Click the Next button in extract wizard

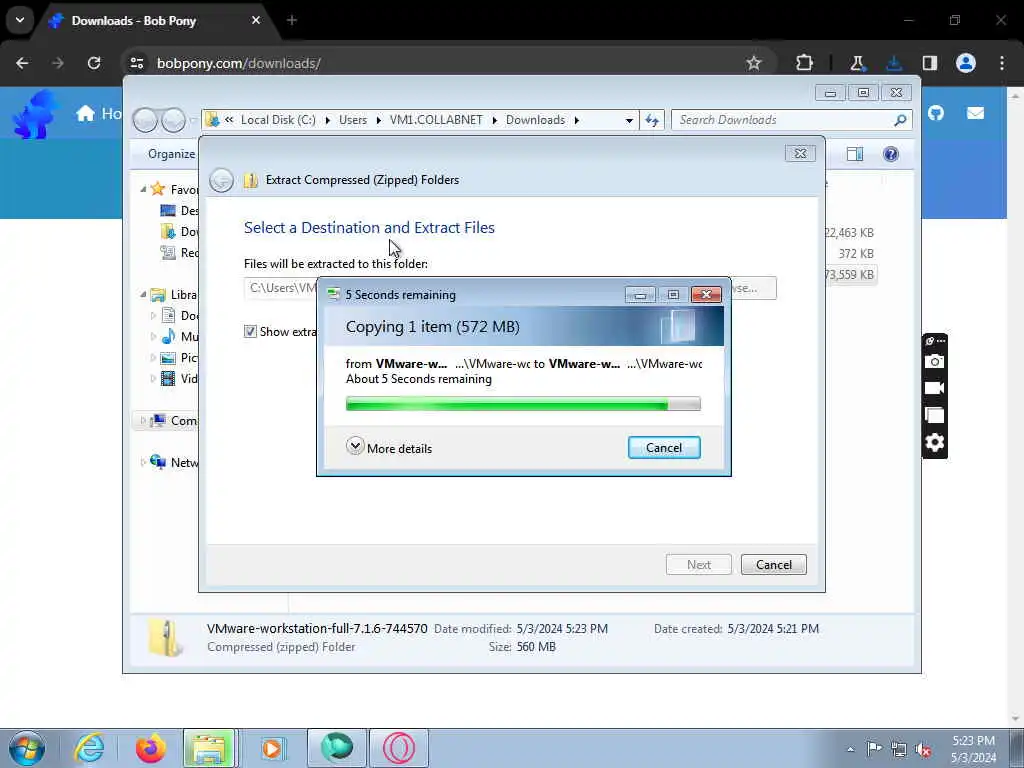(x=698, y=564)
